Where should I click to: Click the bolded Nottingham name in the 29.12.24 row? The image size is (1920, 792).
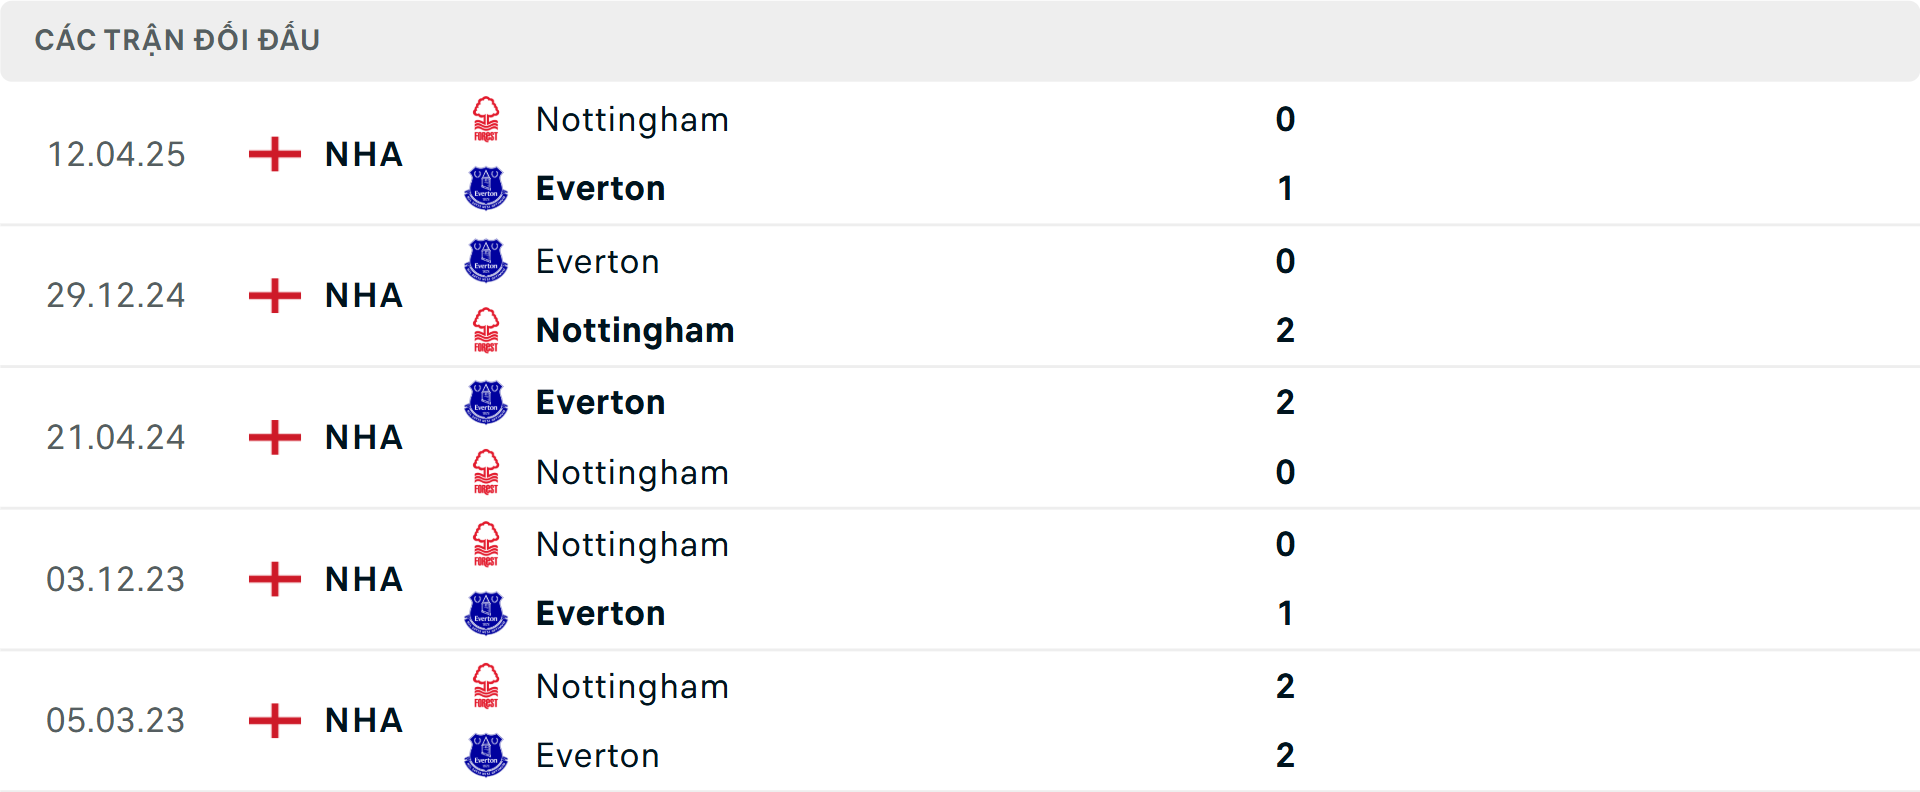pos(636,330)
